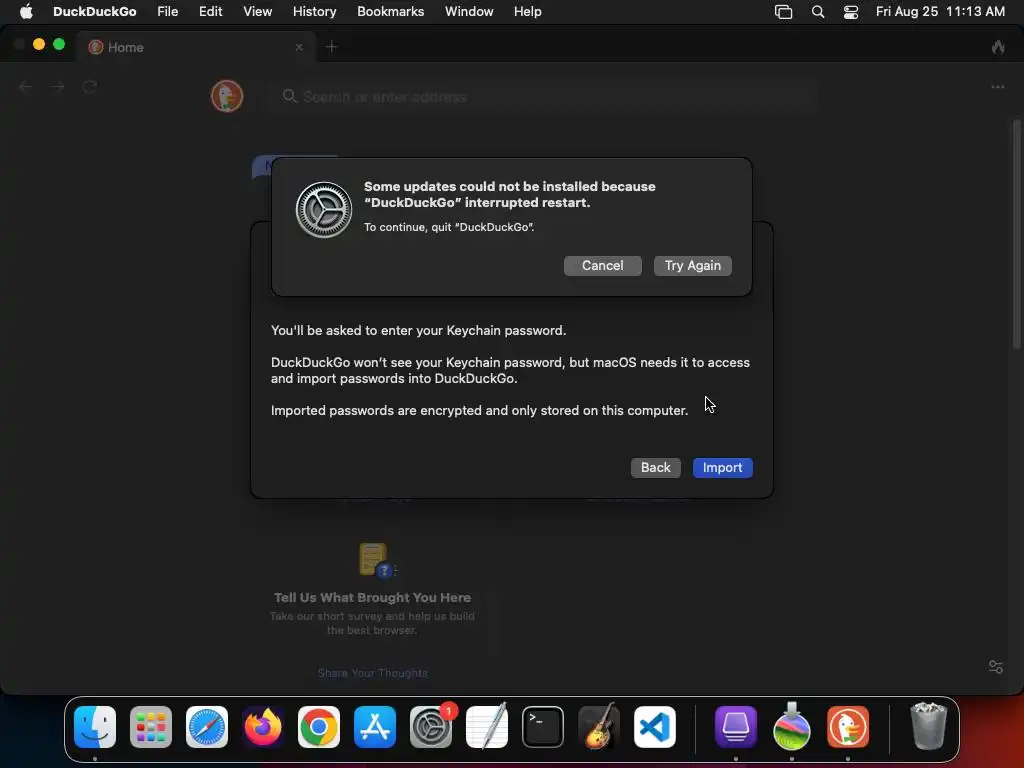Launch Visual Studio Code from the Dock
This screenshot has width=1024, height=768.
click(x=655, y=727)
